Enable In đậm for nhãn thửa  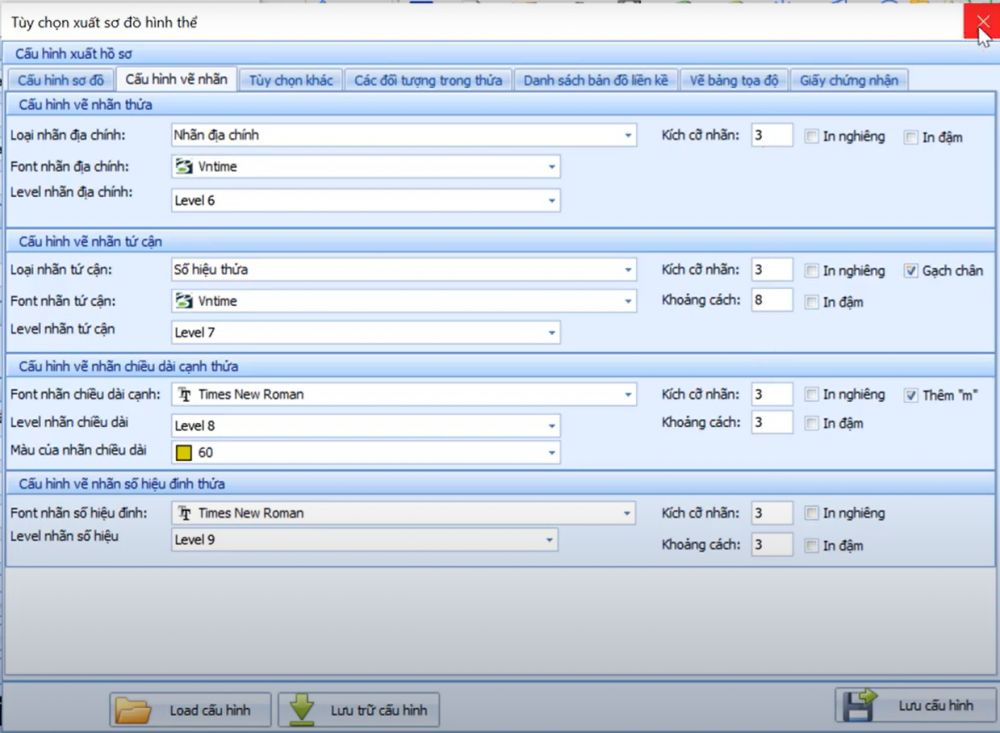tap(910, 137)
